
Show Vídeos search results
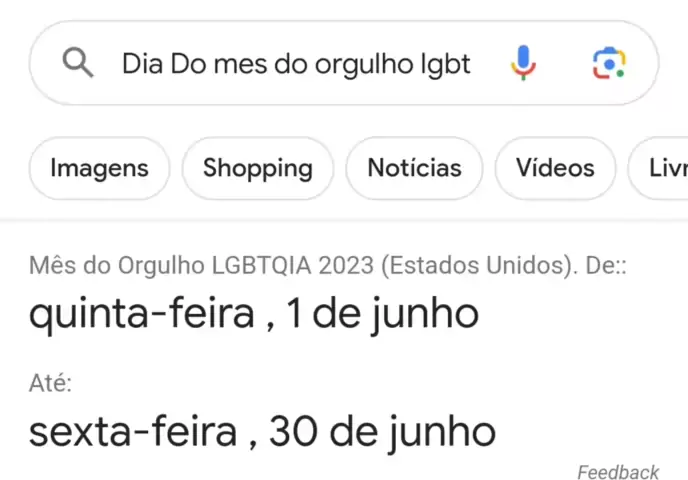tap(555, 168)
